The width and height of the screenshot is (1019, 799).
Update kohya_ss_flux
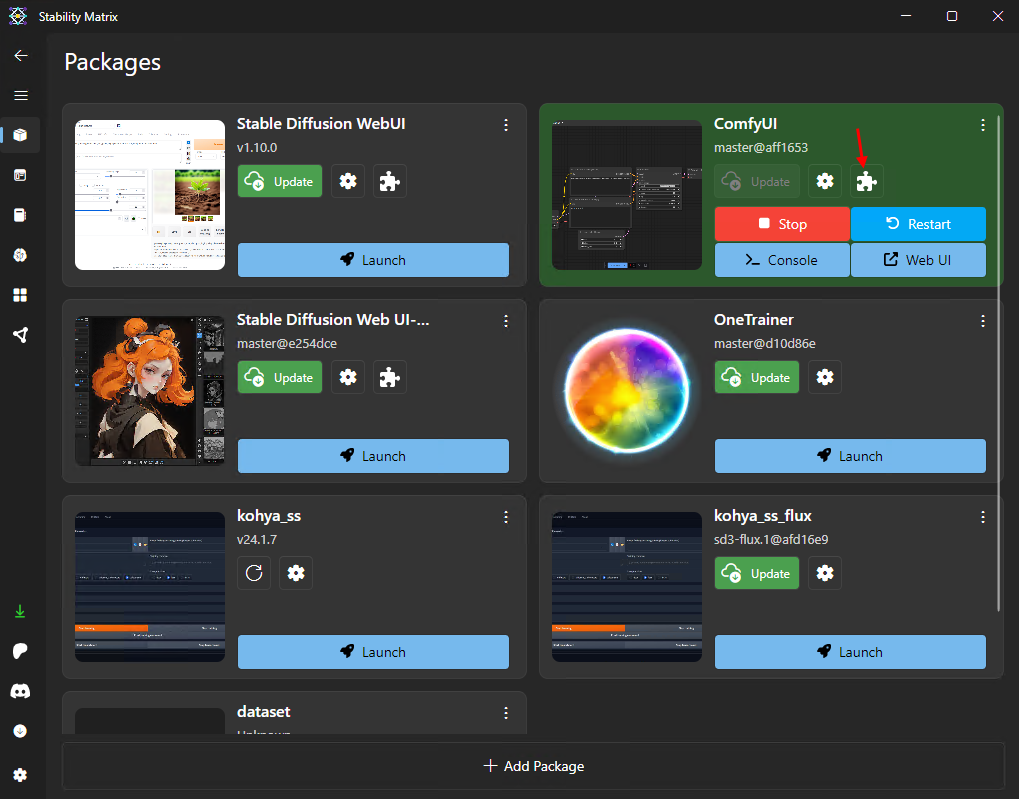click(x=756, y=573)
